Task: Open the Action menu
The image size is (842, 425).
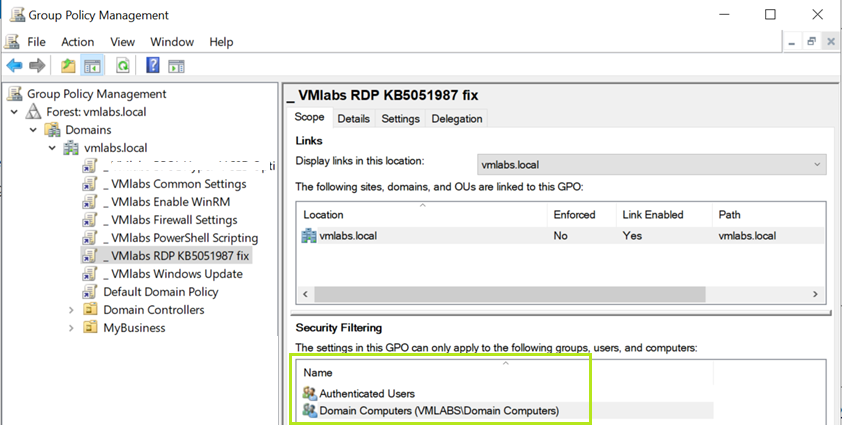Action: pos(77,42)
